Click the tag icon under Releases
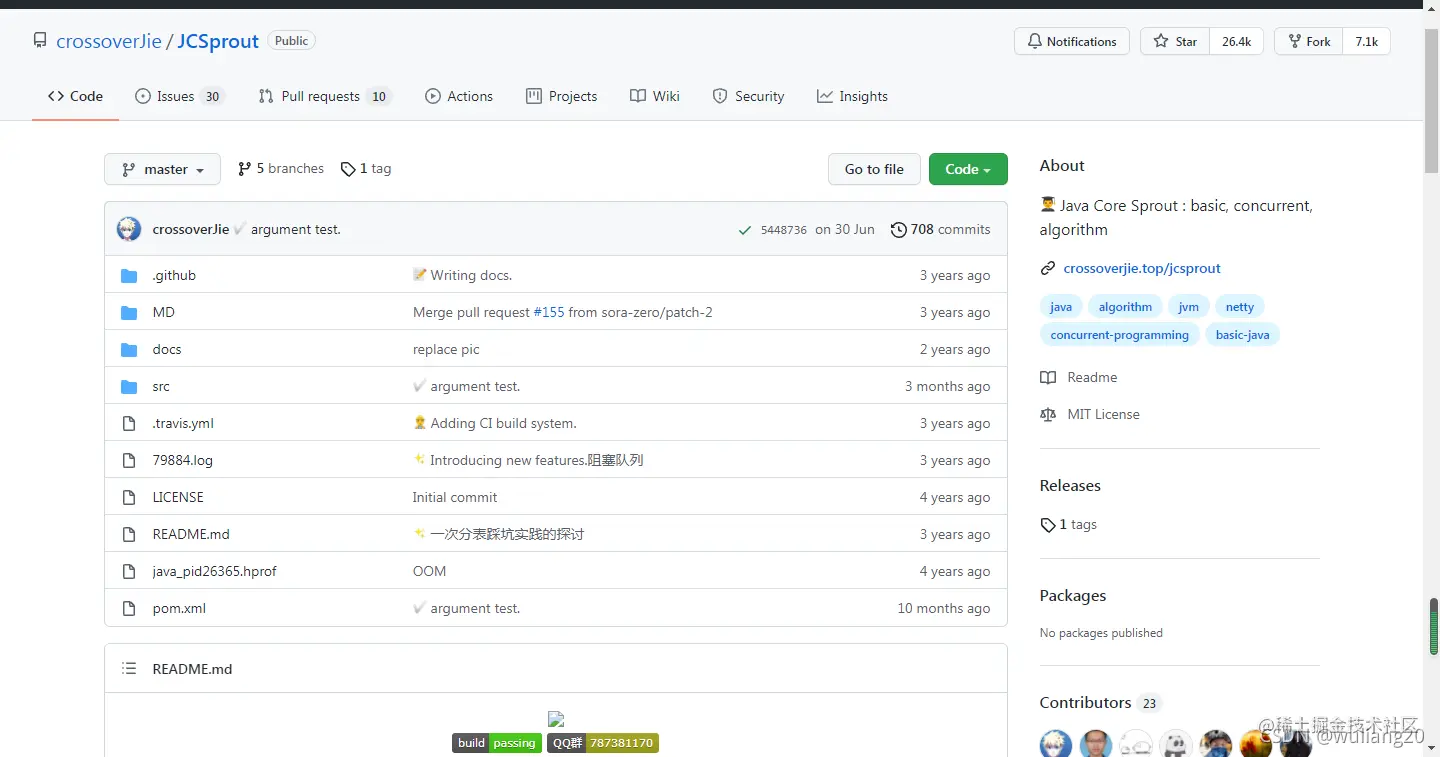 1048,524
